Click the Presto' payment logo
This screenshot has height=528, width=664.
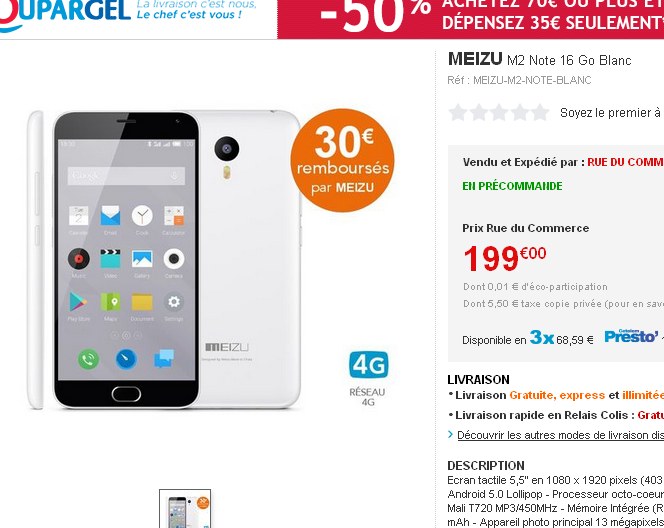(631, 337)
